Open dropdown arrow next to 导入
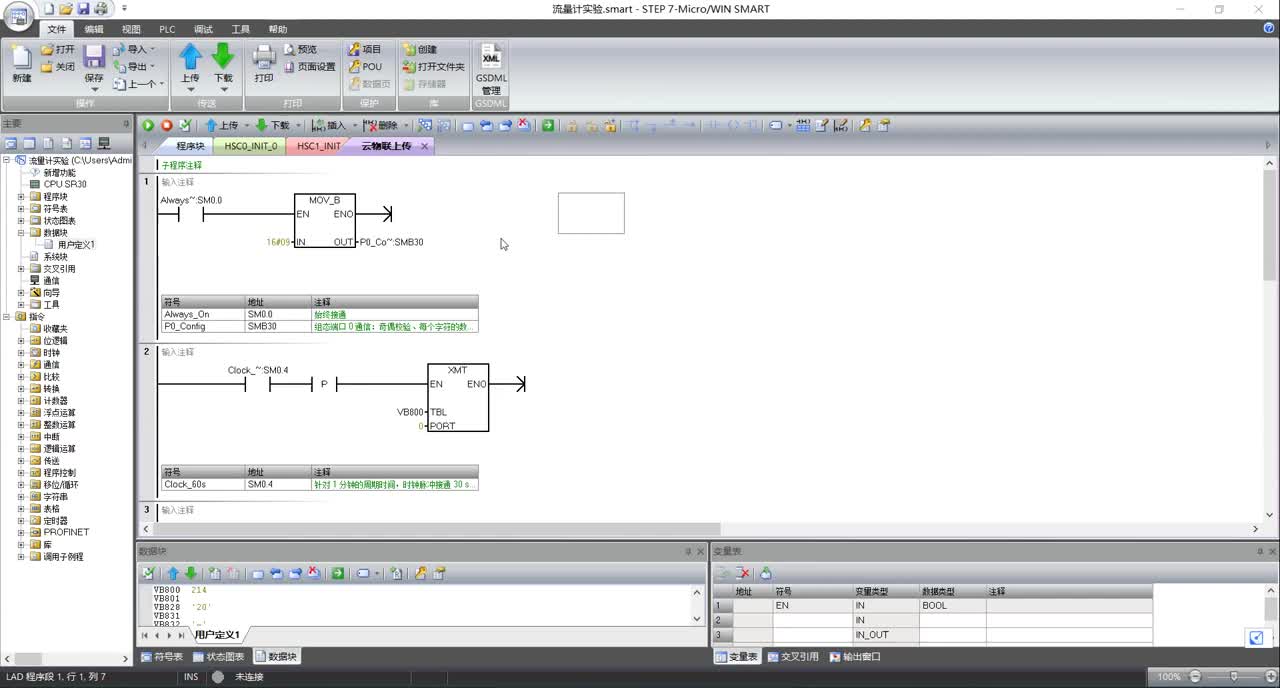This screenshot has height=688, width=1280. tap(152, 50)
